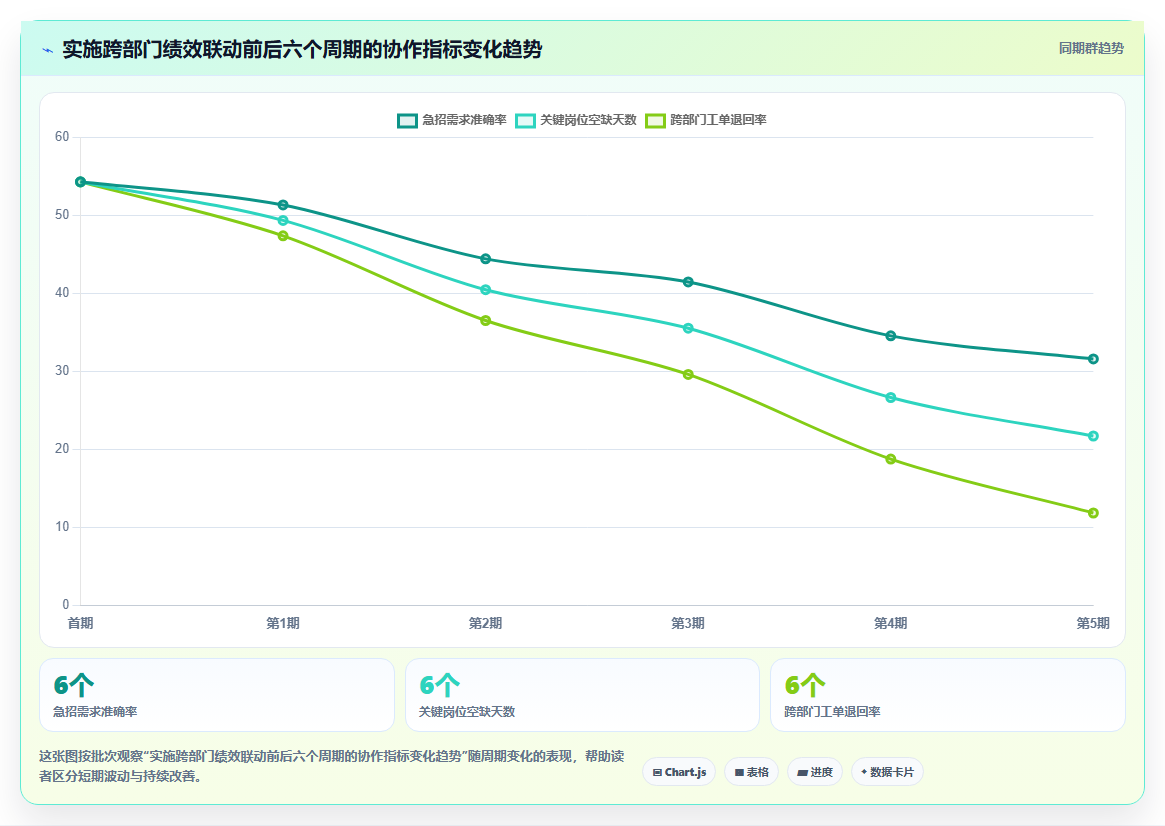Click the description paragraph starting 这张图按批次观察
This screenshot has width=1165, height=826.
331,766
